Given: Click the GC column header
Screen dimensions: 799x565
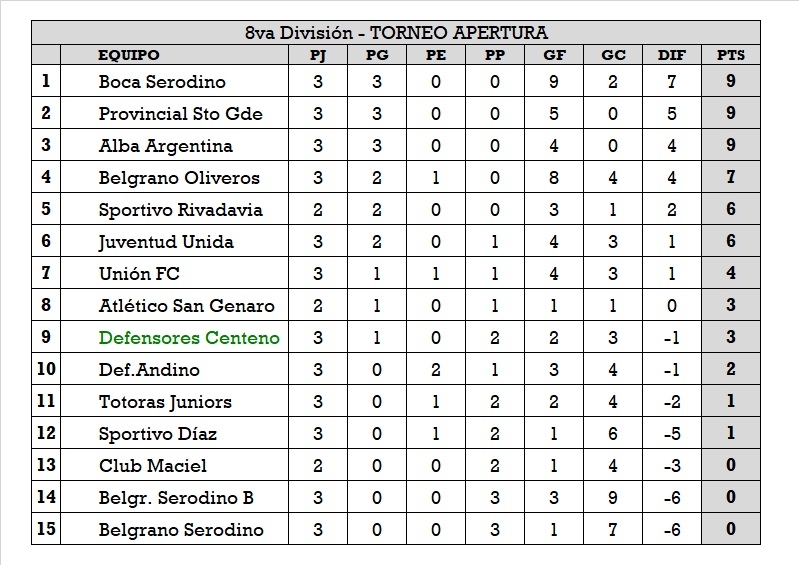Looking at the screenshot, I should 613,55.
